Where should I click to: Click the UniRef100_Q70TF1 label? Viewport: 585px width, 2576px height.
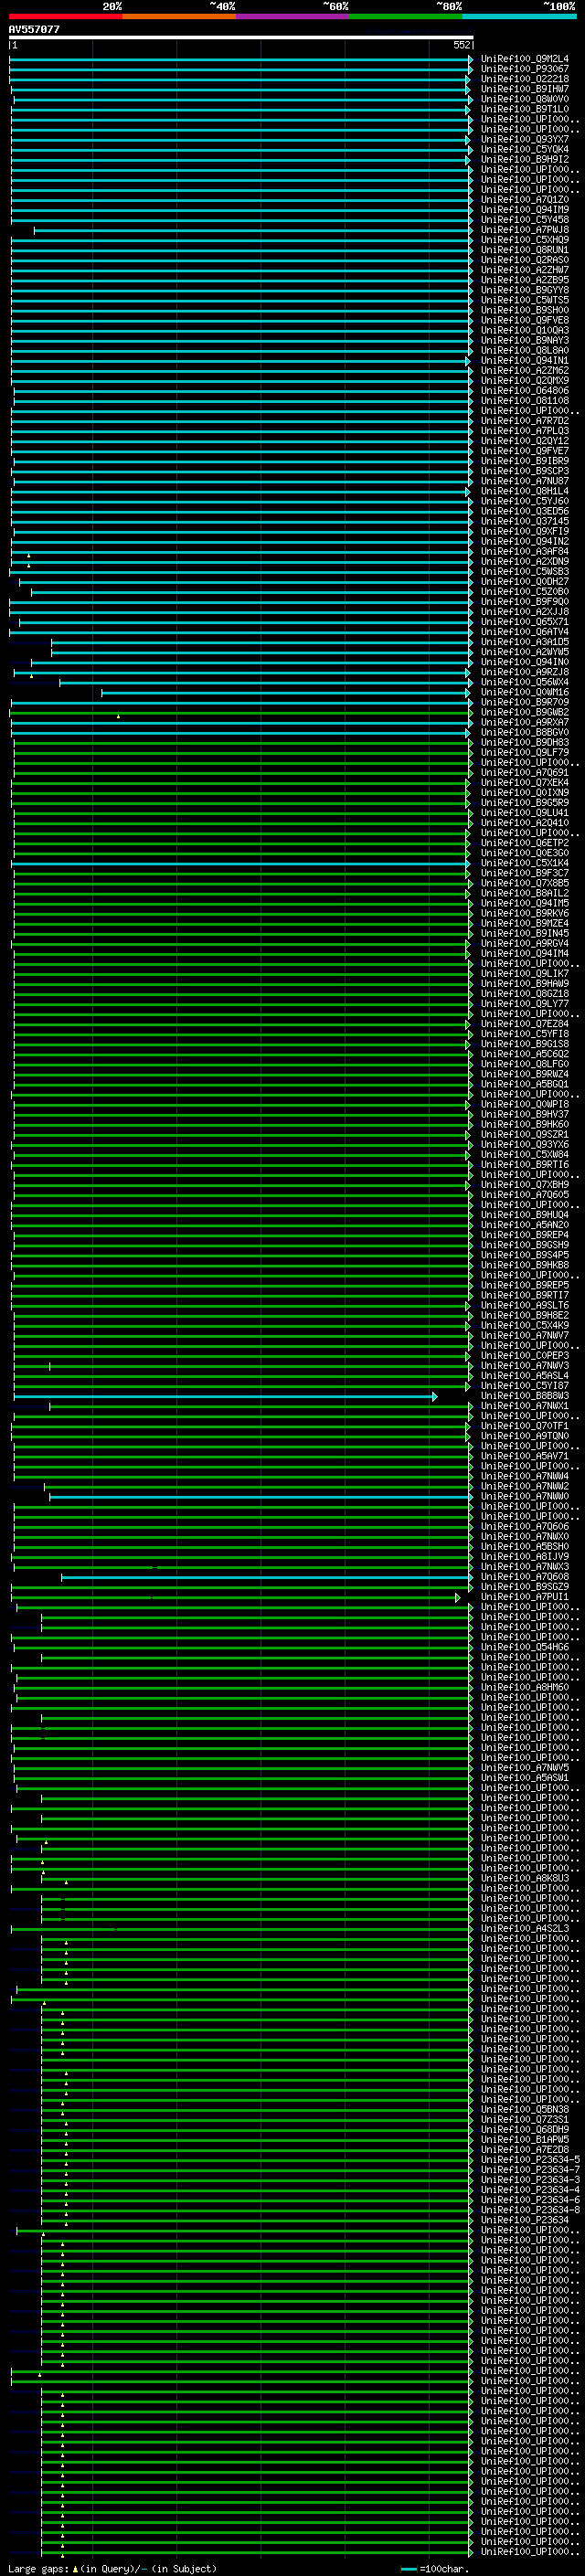(524, 1427)
